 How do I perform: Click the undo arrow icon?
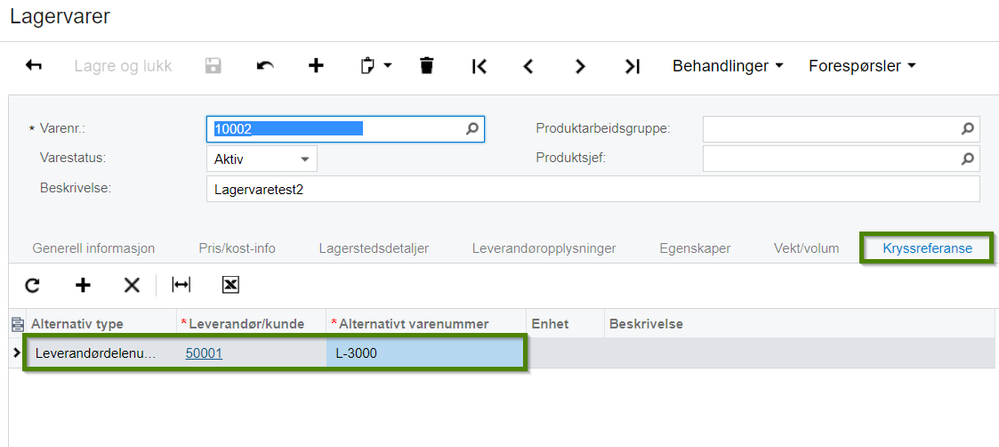(x=265, y=66)
